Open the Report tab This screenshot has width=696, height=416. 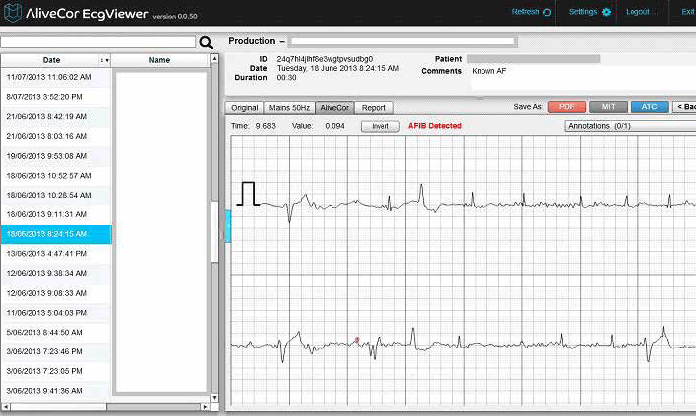coord(374,107)
